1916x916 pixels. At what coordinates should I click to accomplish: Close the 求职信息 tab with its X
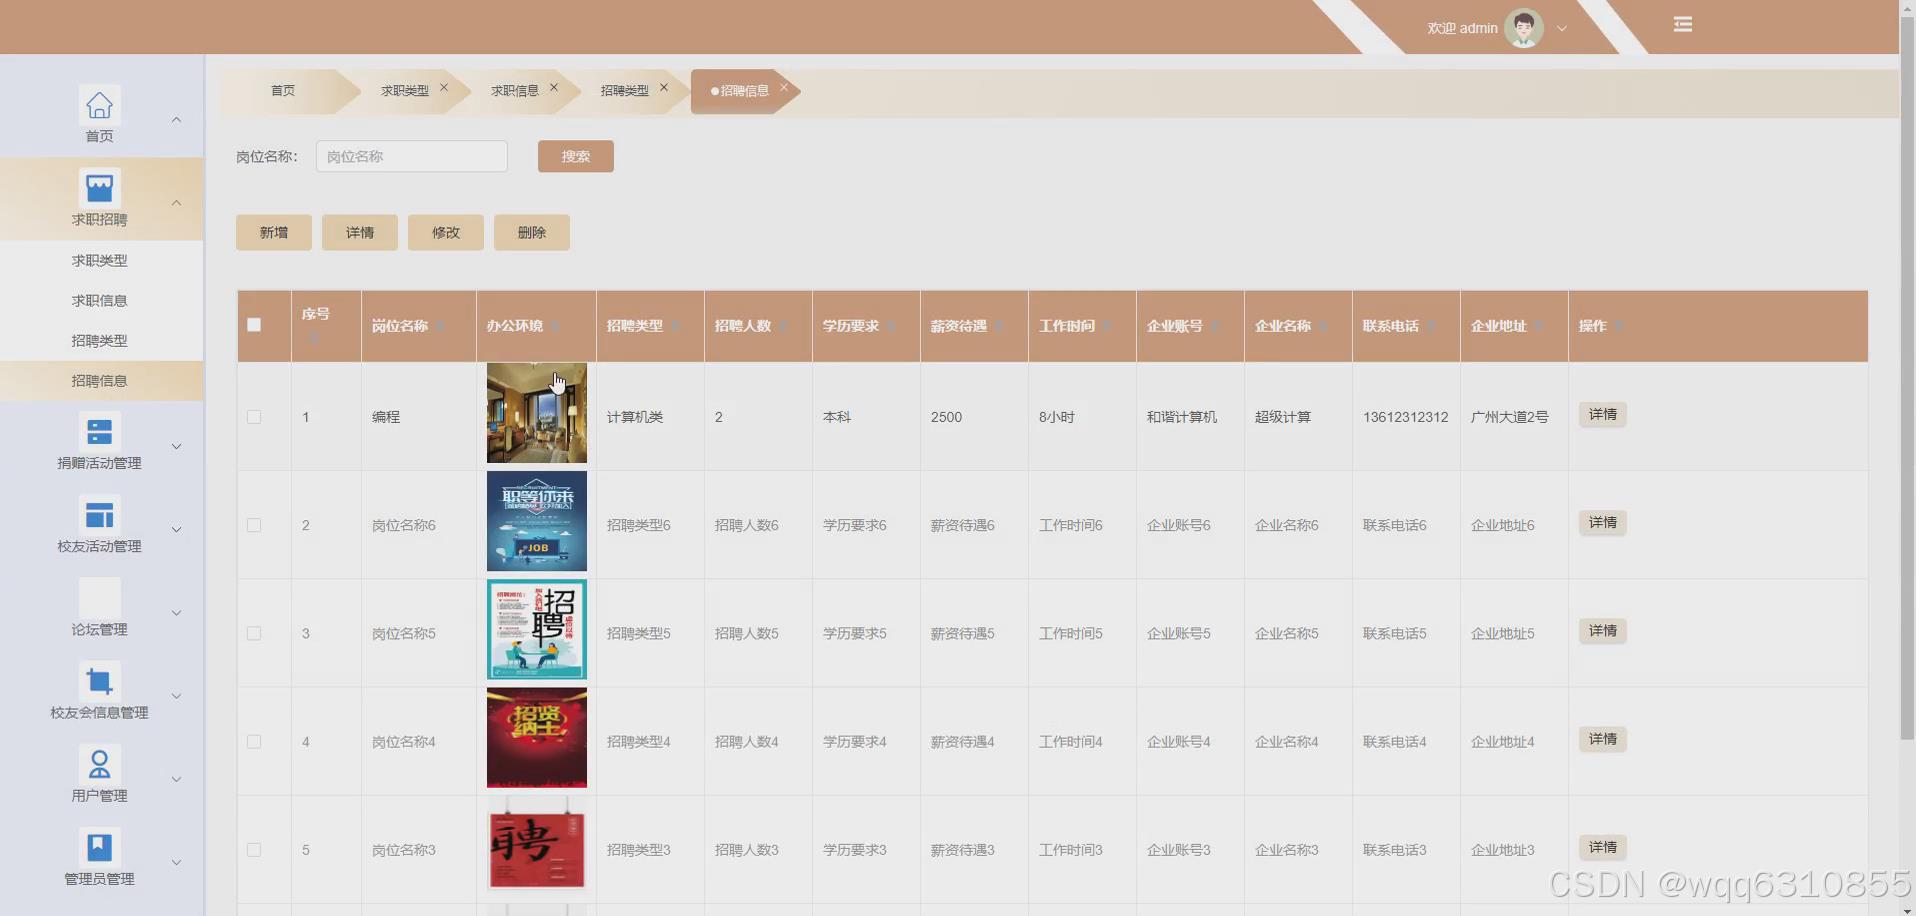554,87
